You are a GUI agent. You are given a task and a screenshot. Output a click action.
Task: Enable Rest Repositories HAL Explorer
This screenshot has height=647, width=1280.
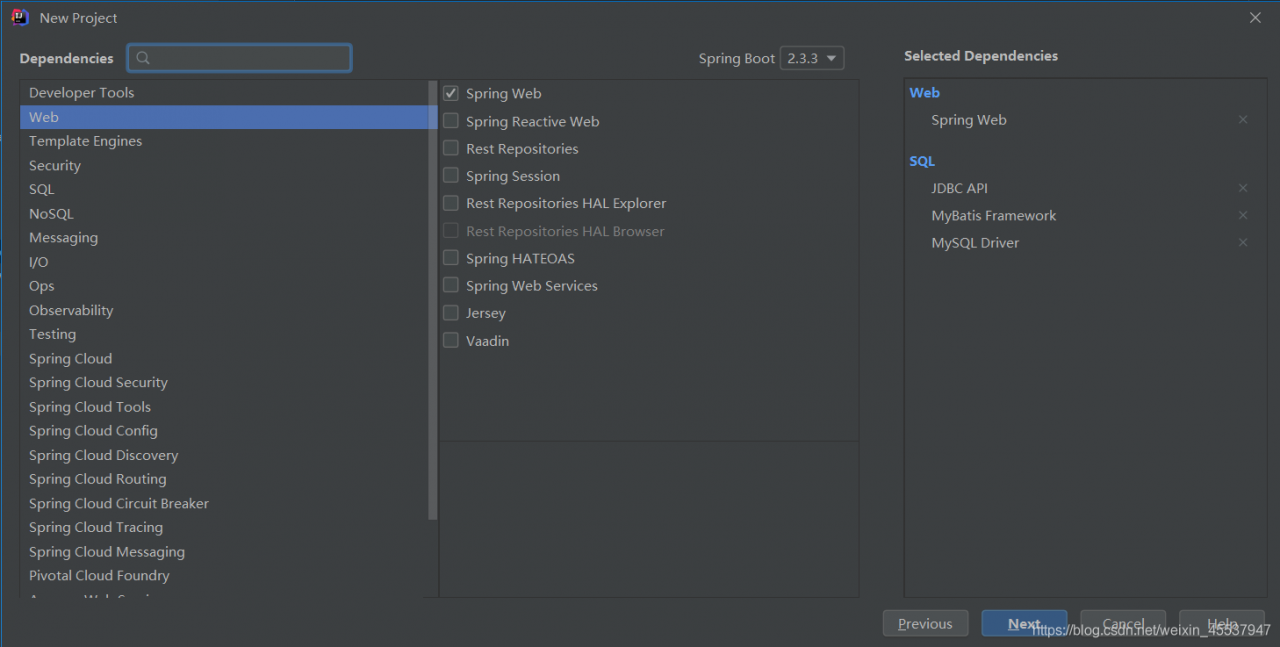pyautogui.click(x=451, y=203)
